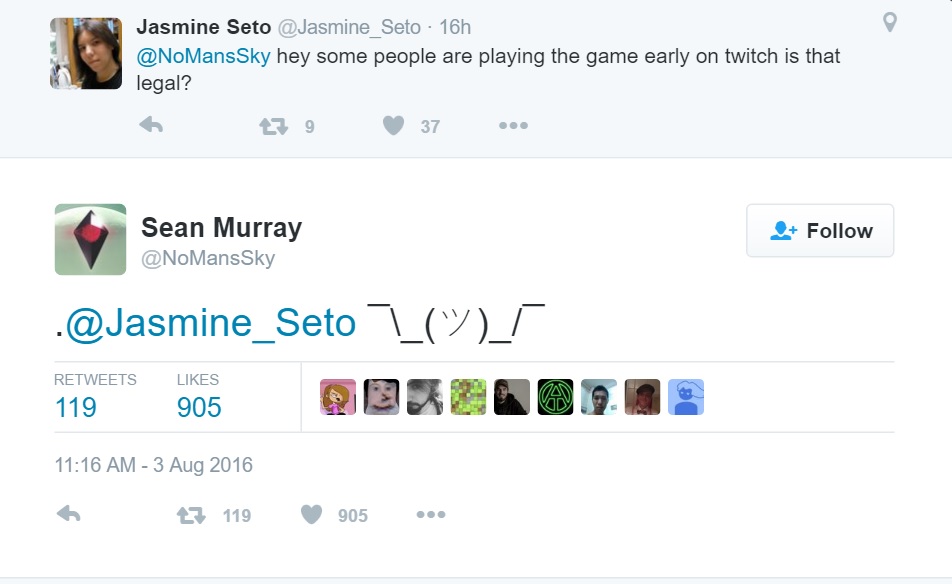Reply to Jasmine Seto's tweet
Screen dimensions: 952x584
tap(151, 126)
